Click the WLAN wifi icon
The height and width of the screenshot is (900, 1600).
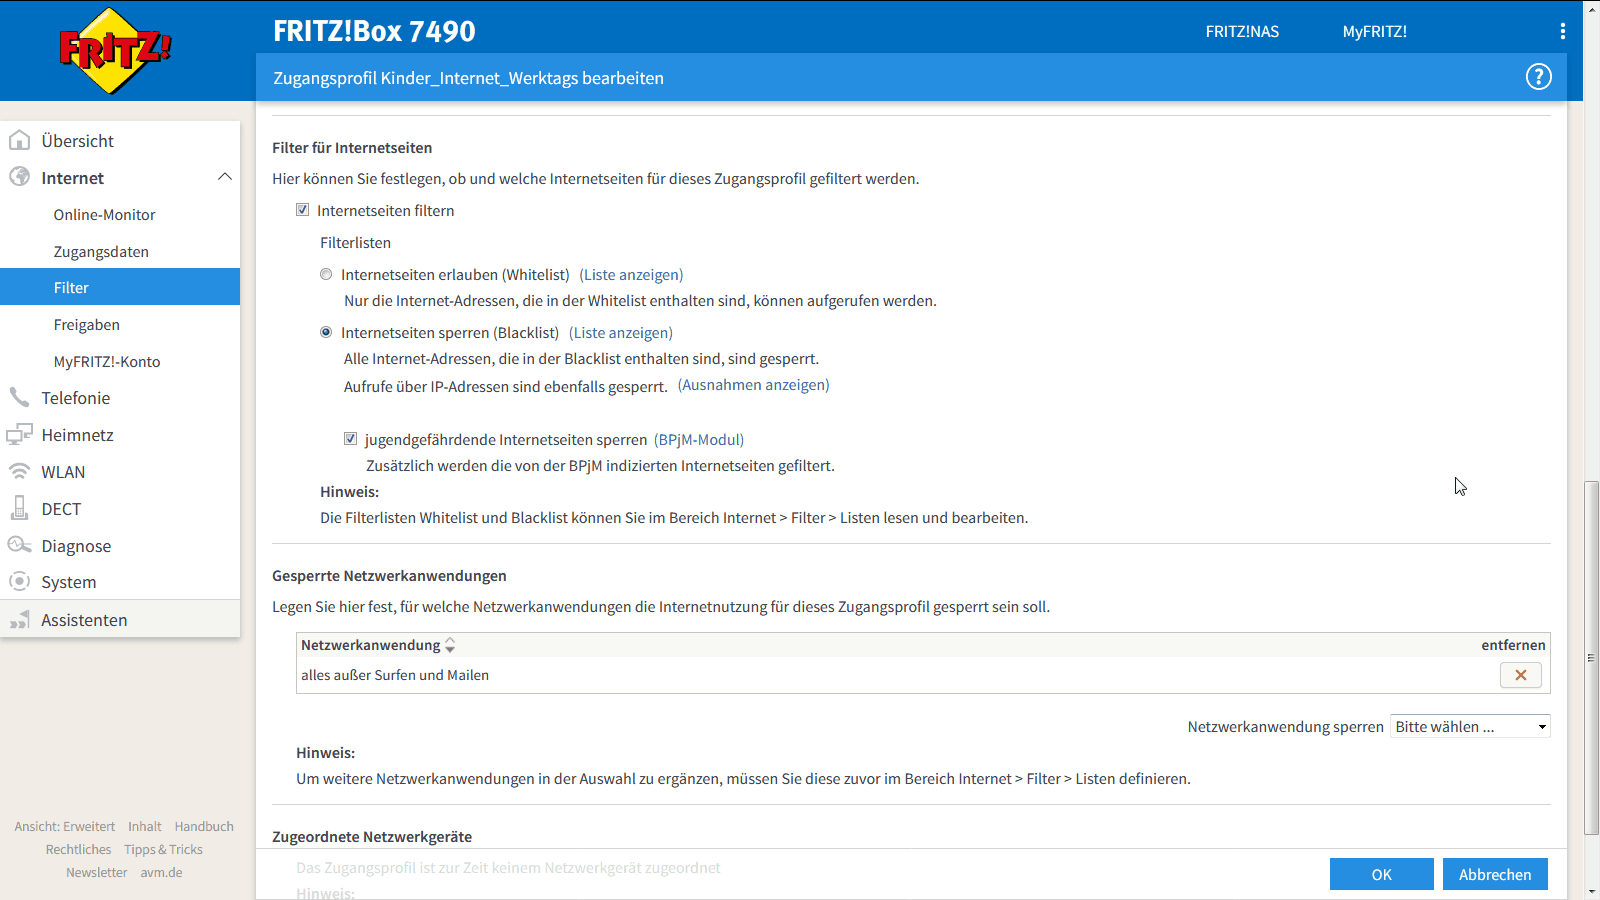coord(19,471)
